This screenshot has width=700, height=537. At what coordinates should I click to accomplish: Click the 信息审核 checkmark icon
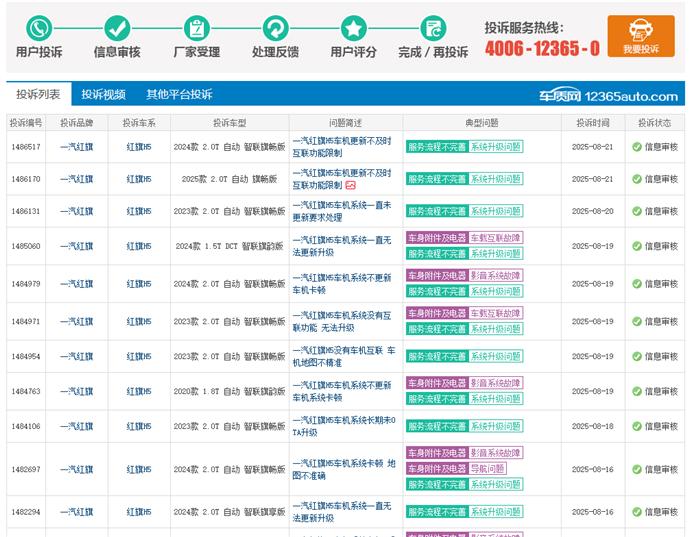tap(117, 28)
